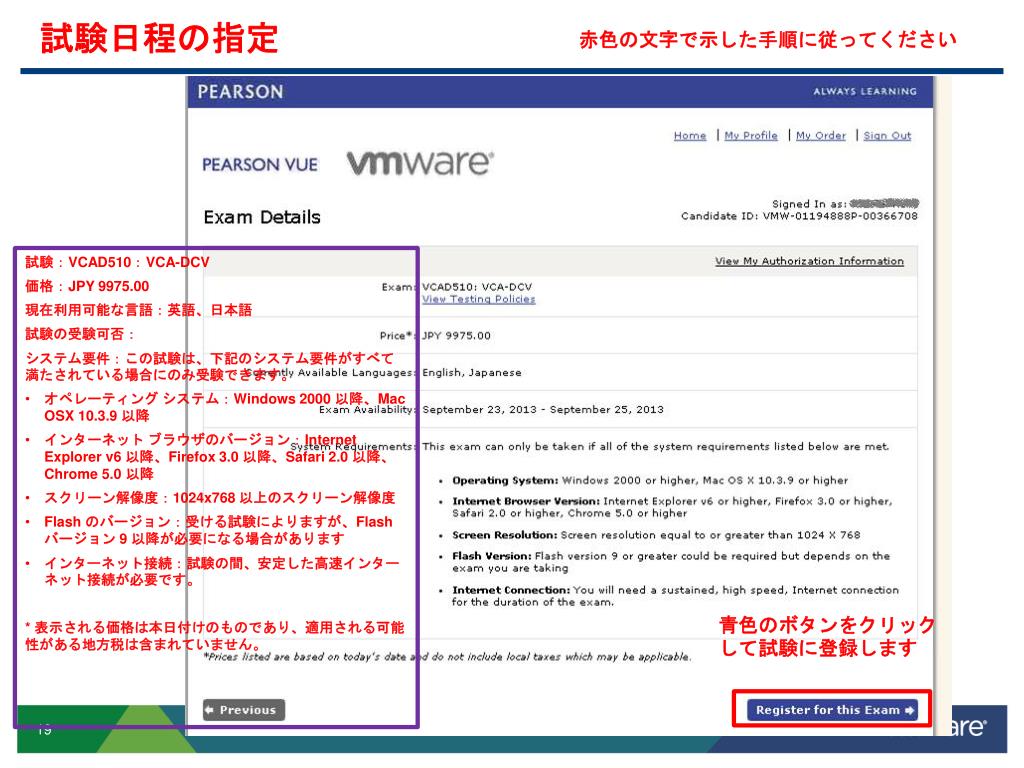Click the Signed In as label
This screenshot has width=1024, height=768.
click(x=809, y=204)
